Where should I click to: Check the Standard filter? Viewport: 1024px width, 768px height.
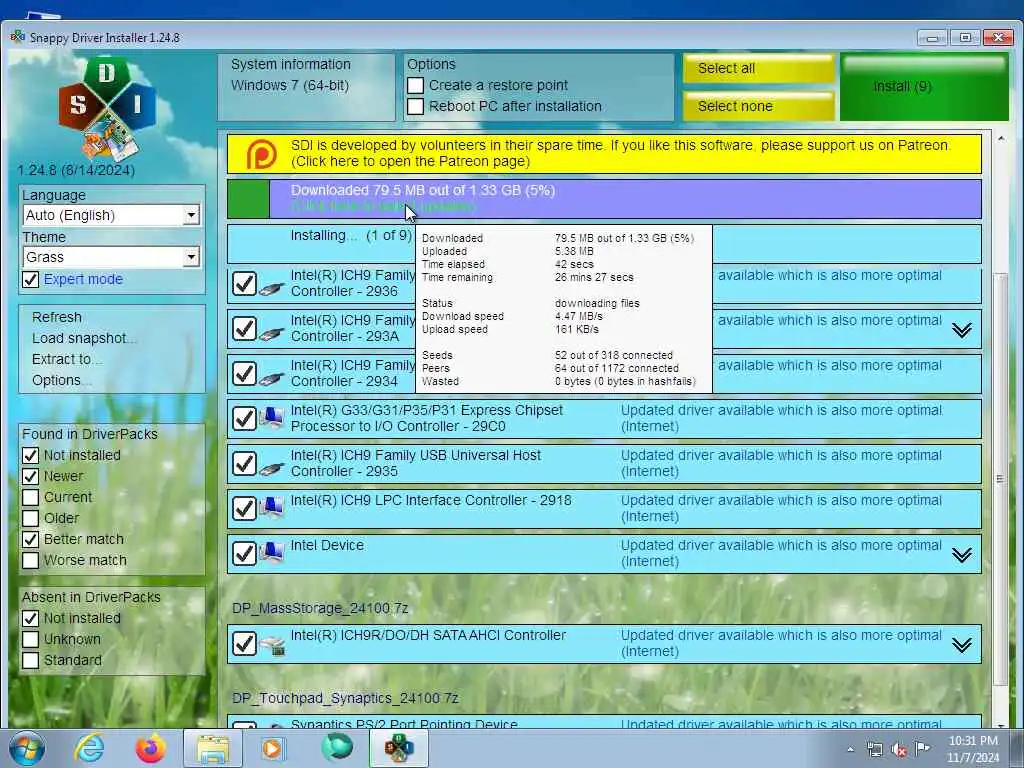coord(31,660)
